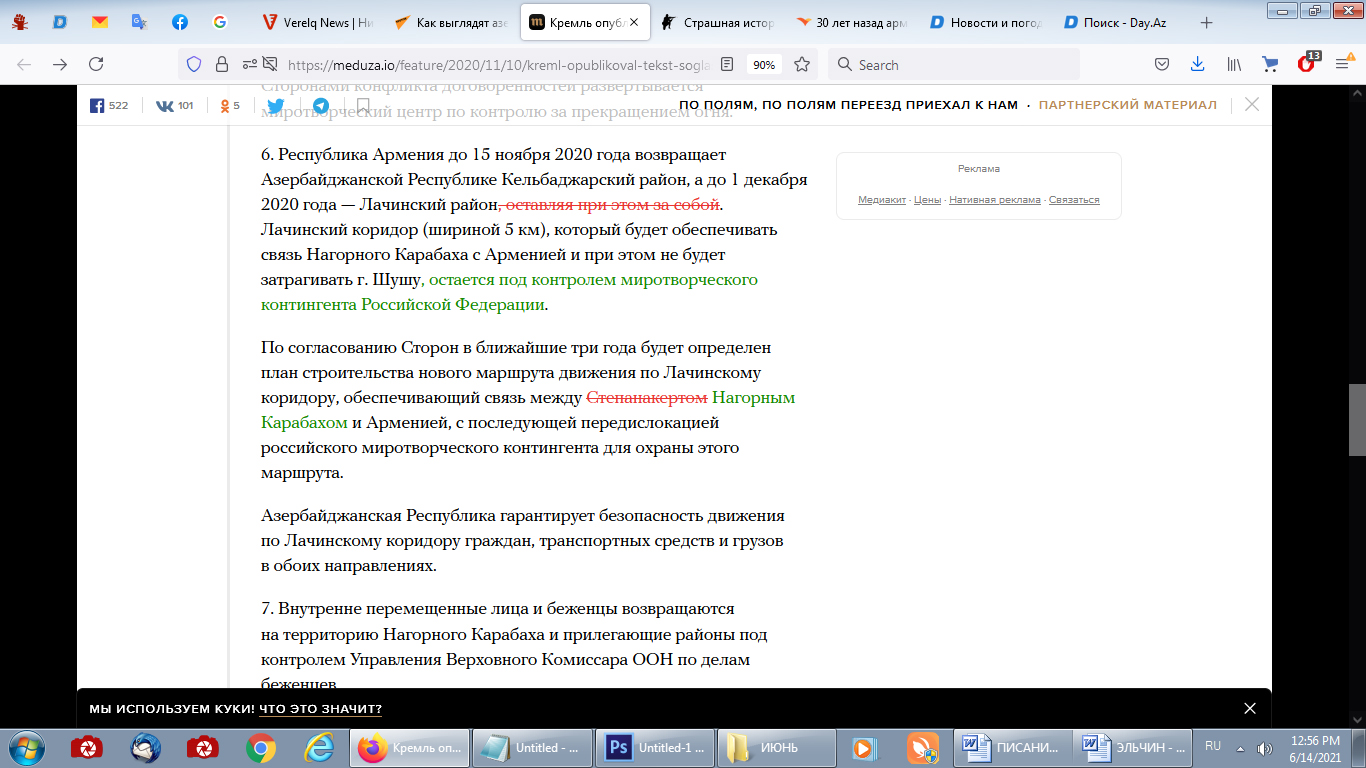Close the partner material banner
Image resolution: width=1366 pixels, height=768 pixels.
[1251, 104]
